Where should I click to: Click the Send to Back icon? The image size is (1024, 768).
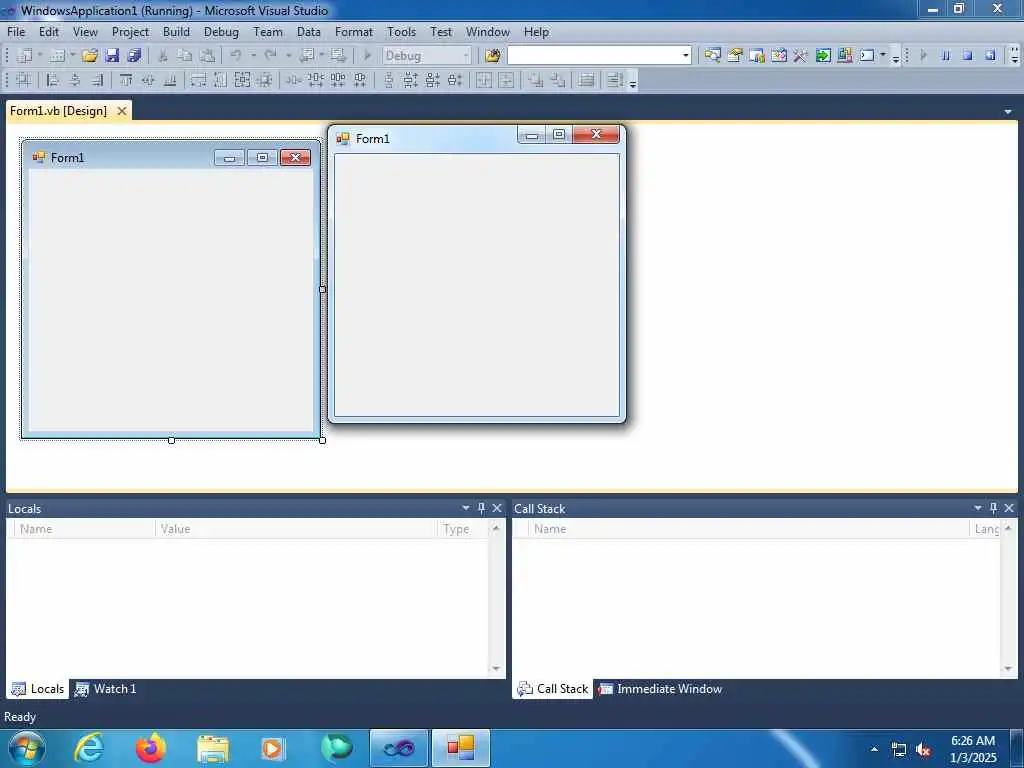tap(558, 80)
